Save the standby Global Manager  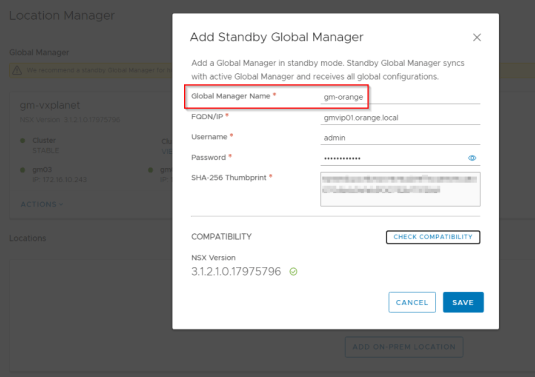click(x=463, y=302)
